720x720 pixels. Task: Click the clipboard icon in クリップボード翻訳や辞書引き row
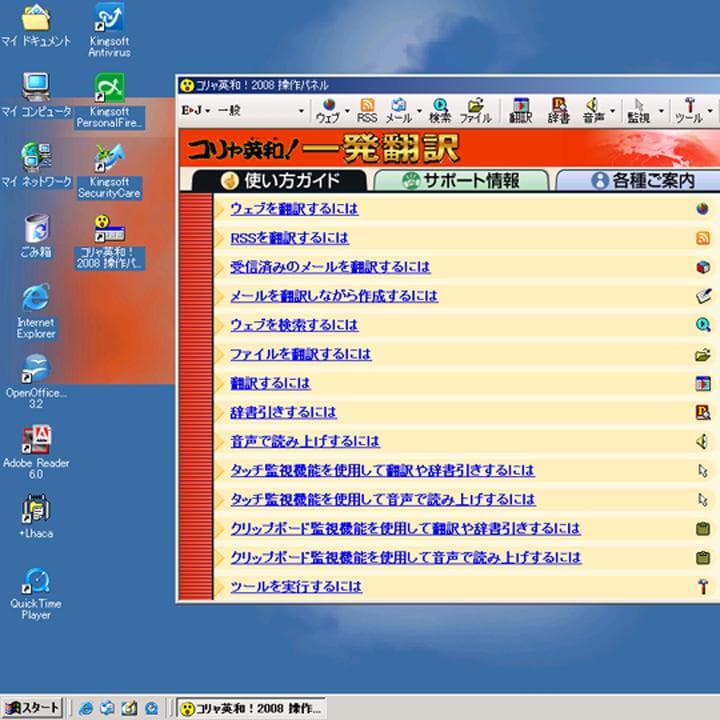click(703, 529)
